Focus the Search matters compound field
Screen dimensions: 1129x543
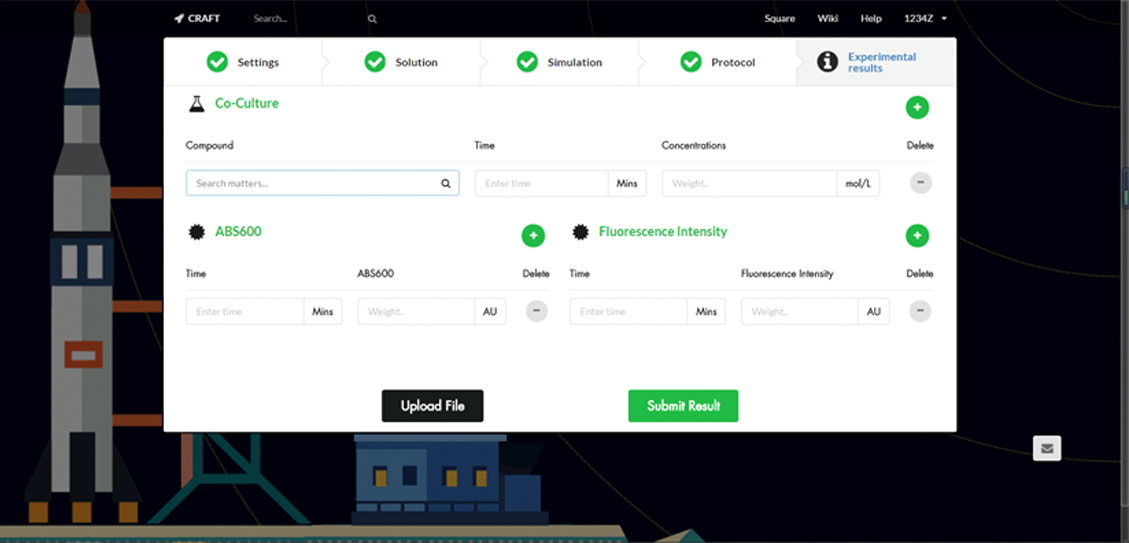point(313,184)
